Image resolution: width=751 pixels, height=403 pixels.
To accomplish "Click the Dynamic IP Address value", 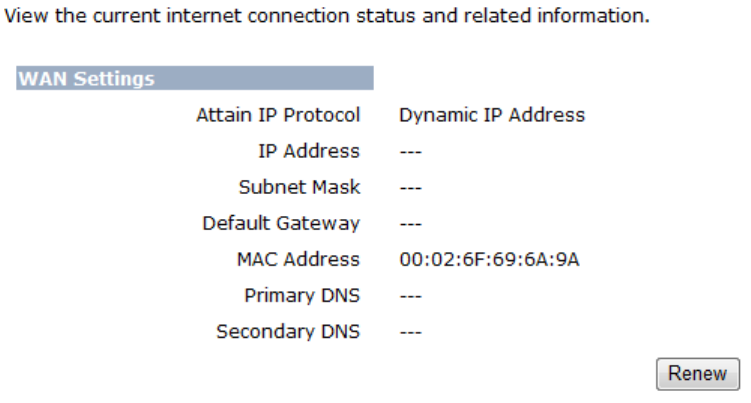I will (x=491, y=115).
